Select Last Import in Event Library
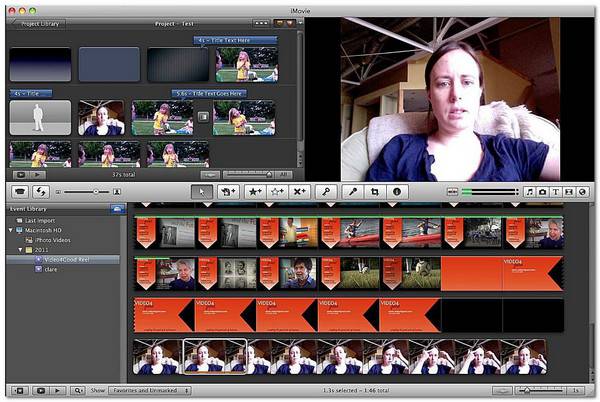The height and width of the screenshot is (402, 600). [40, 221]
